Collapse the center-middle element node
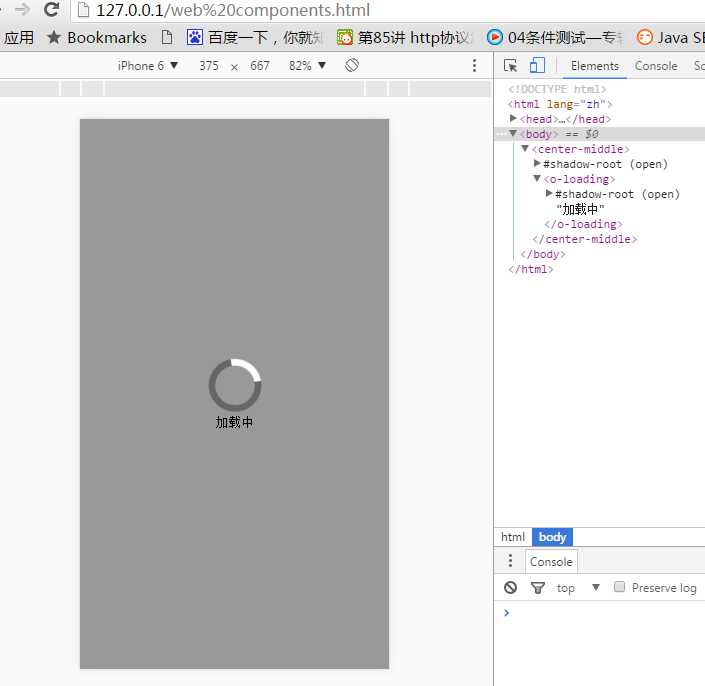The image size is (705, 686). point(525,148)
